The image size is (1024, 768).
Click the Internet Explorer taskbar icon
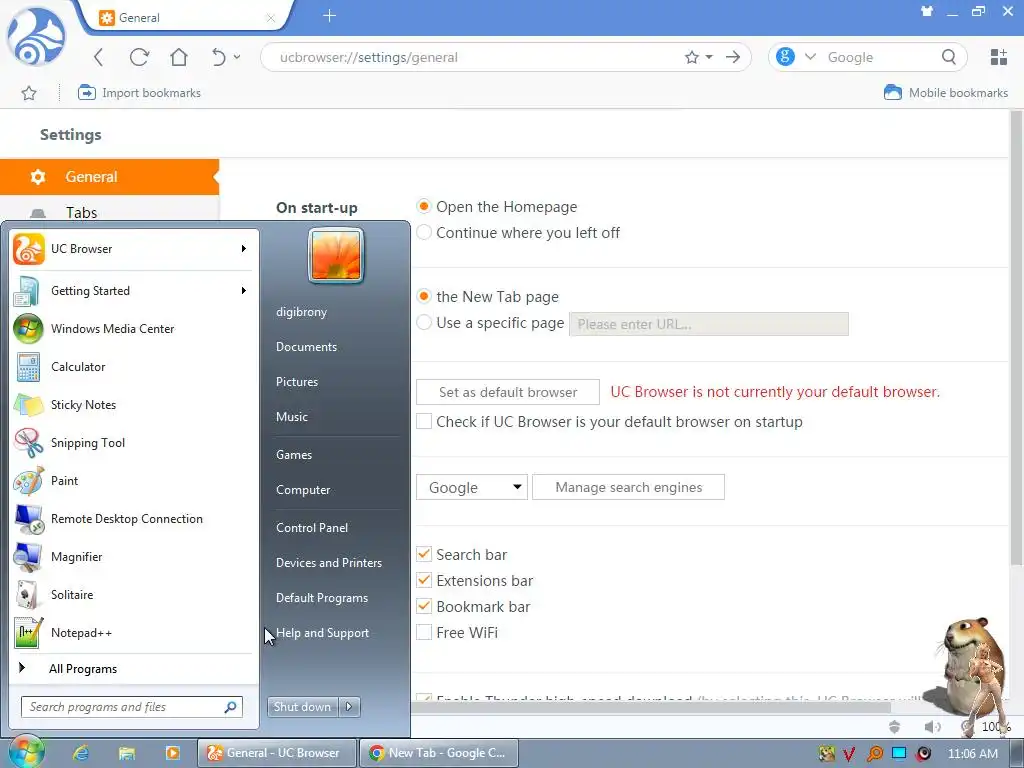click(81, 753)
